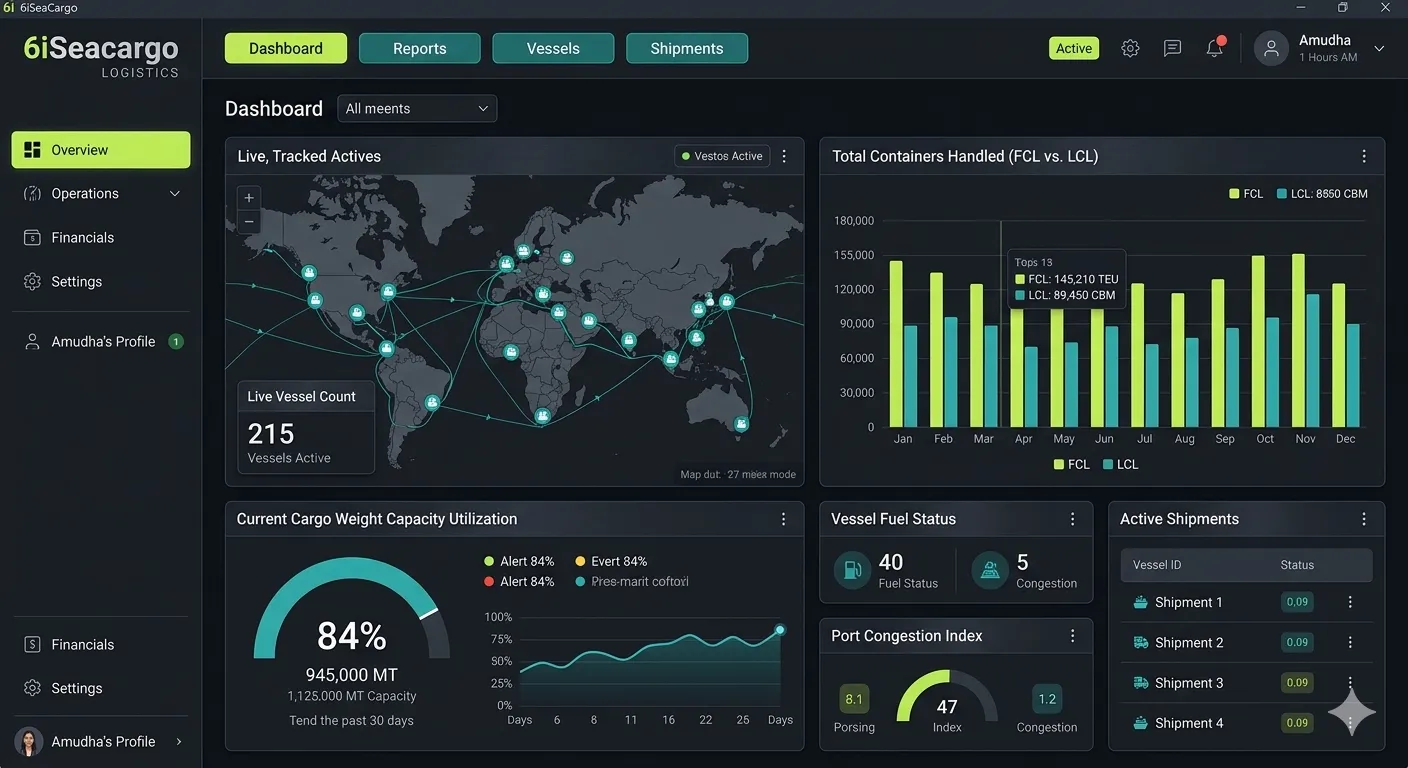Select the Shipment 3 row

(x=1246, y=683)
